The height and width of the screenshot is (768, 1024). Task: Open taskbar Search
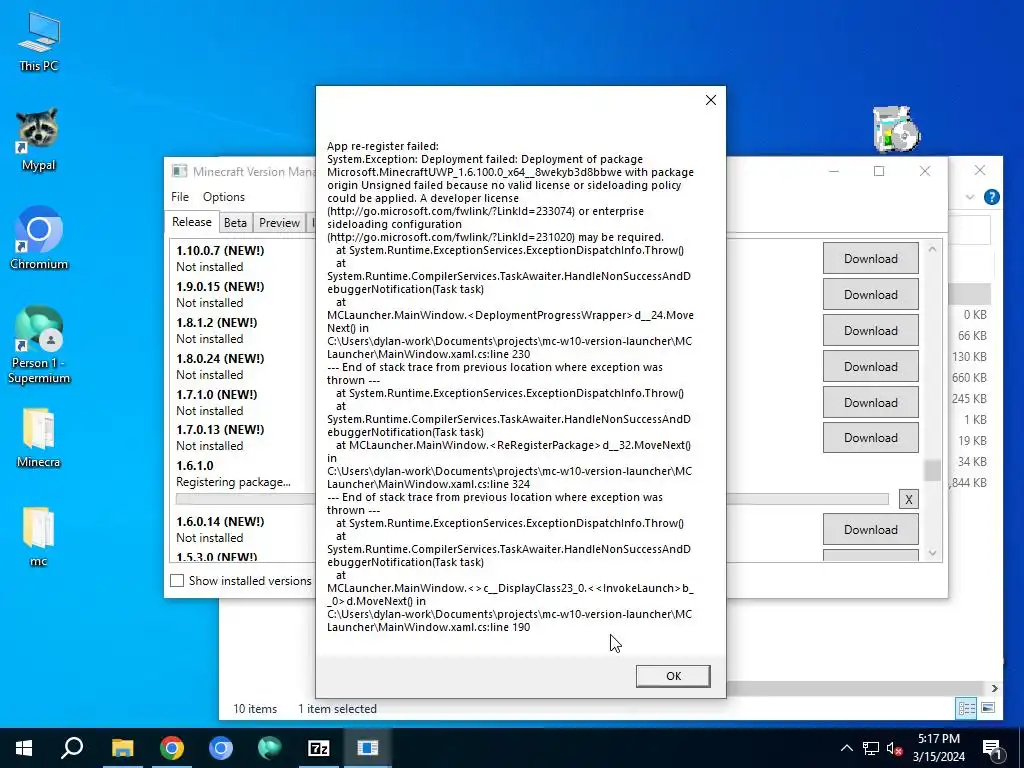[x=72, y=748]
